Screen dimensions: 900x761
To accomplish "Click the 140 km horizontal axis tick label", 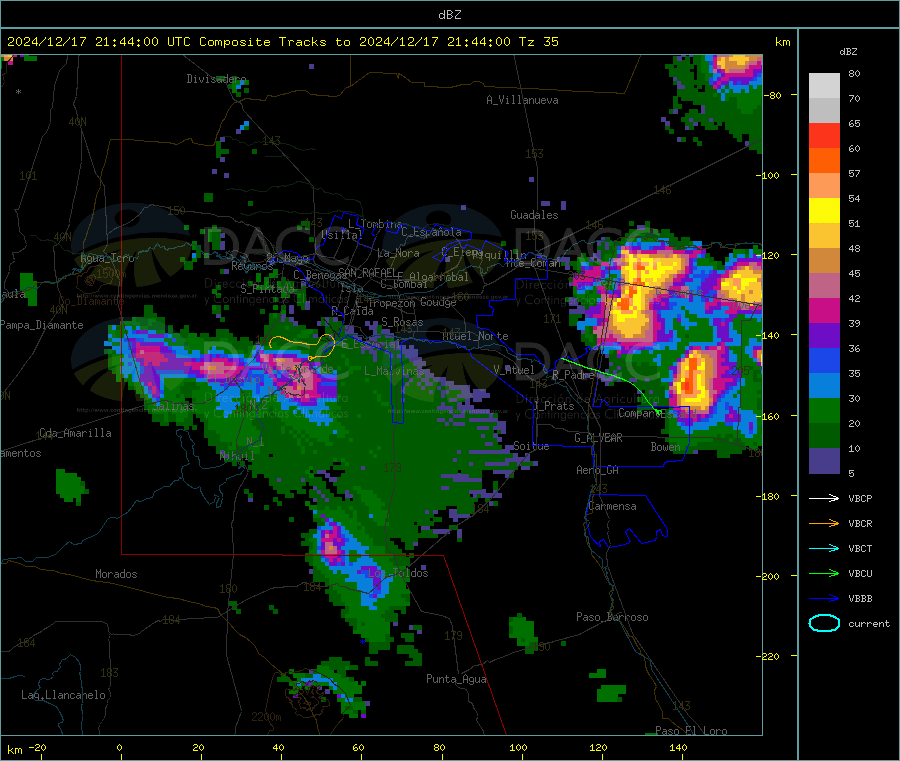I will point(678,747).
